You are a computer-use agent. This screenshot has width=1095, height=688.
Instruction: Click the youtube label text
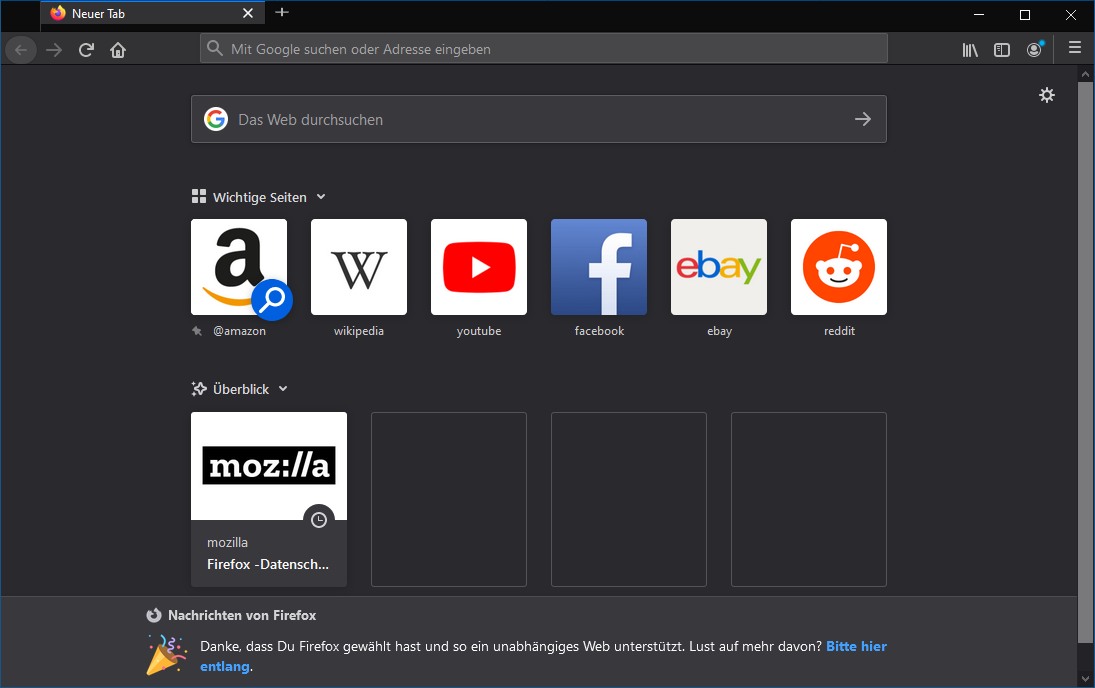(x=479, y=331)
